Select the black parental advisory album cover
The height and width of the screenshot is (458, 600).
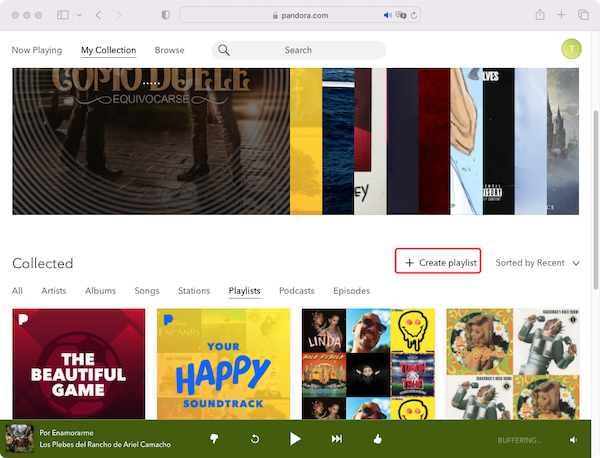coord(499,141)
